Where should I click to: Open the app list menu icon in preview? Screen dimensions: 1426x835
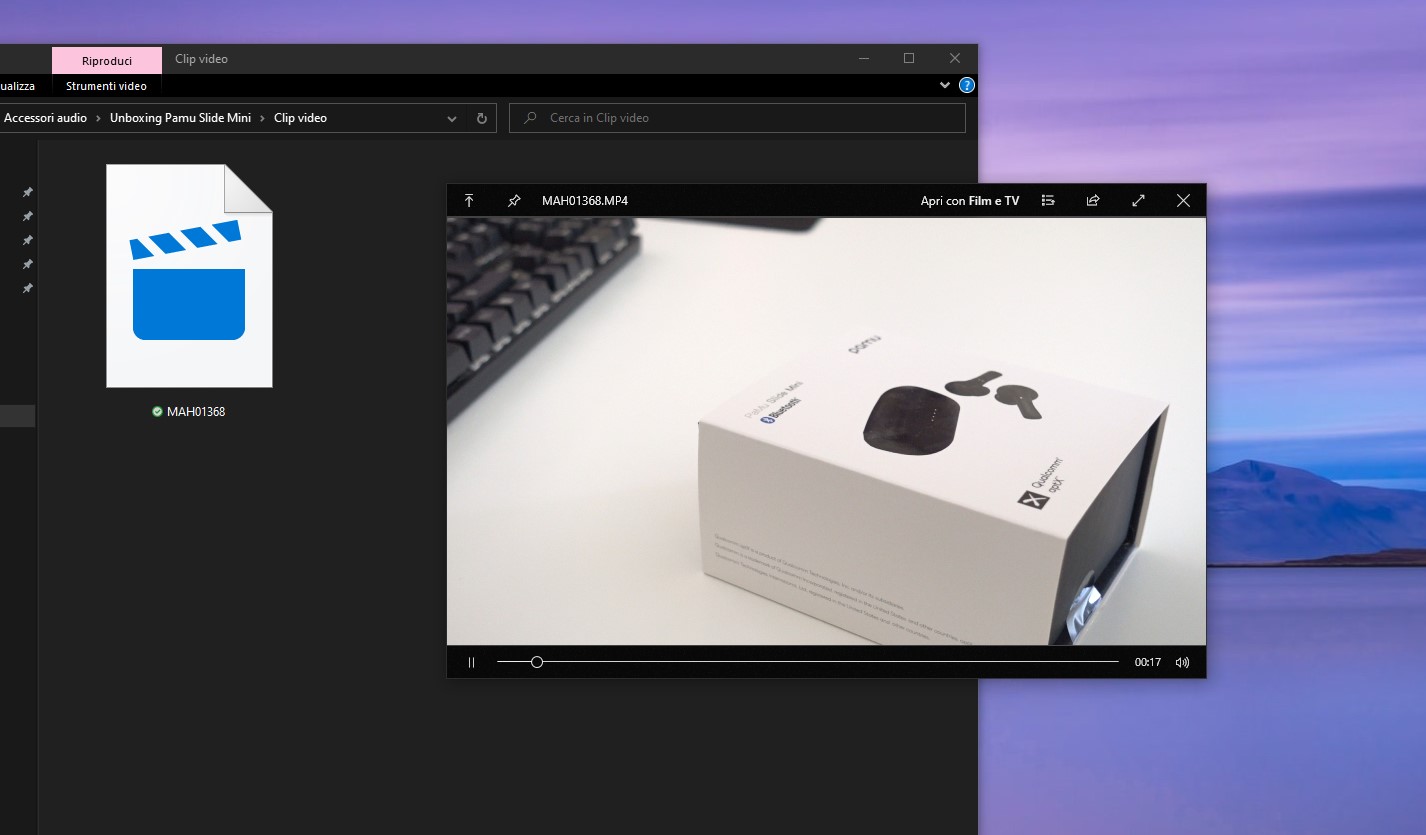click(1048, 200)
